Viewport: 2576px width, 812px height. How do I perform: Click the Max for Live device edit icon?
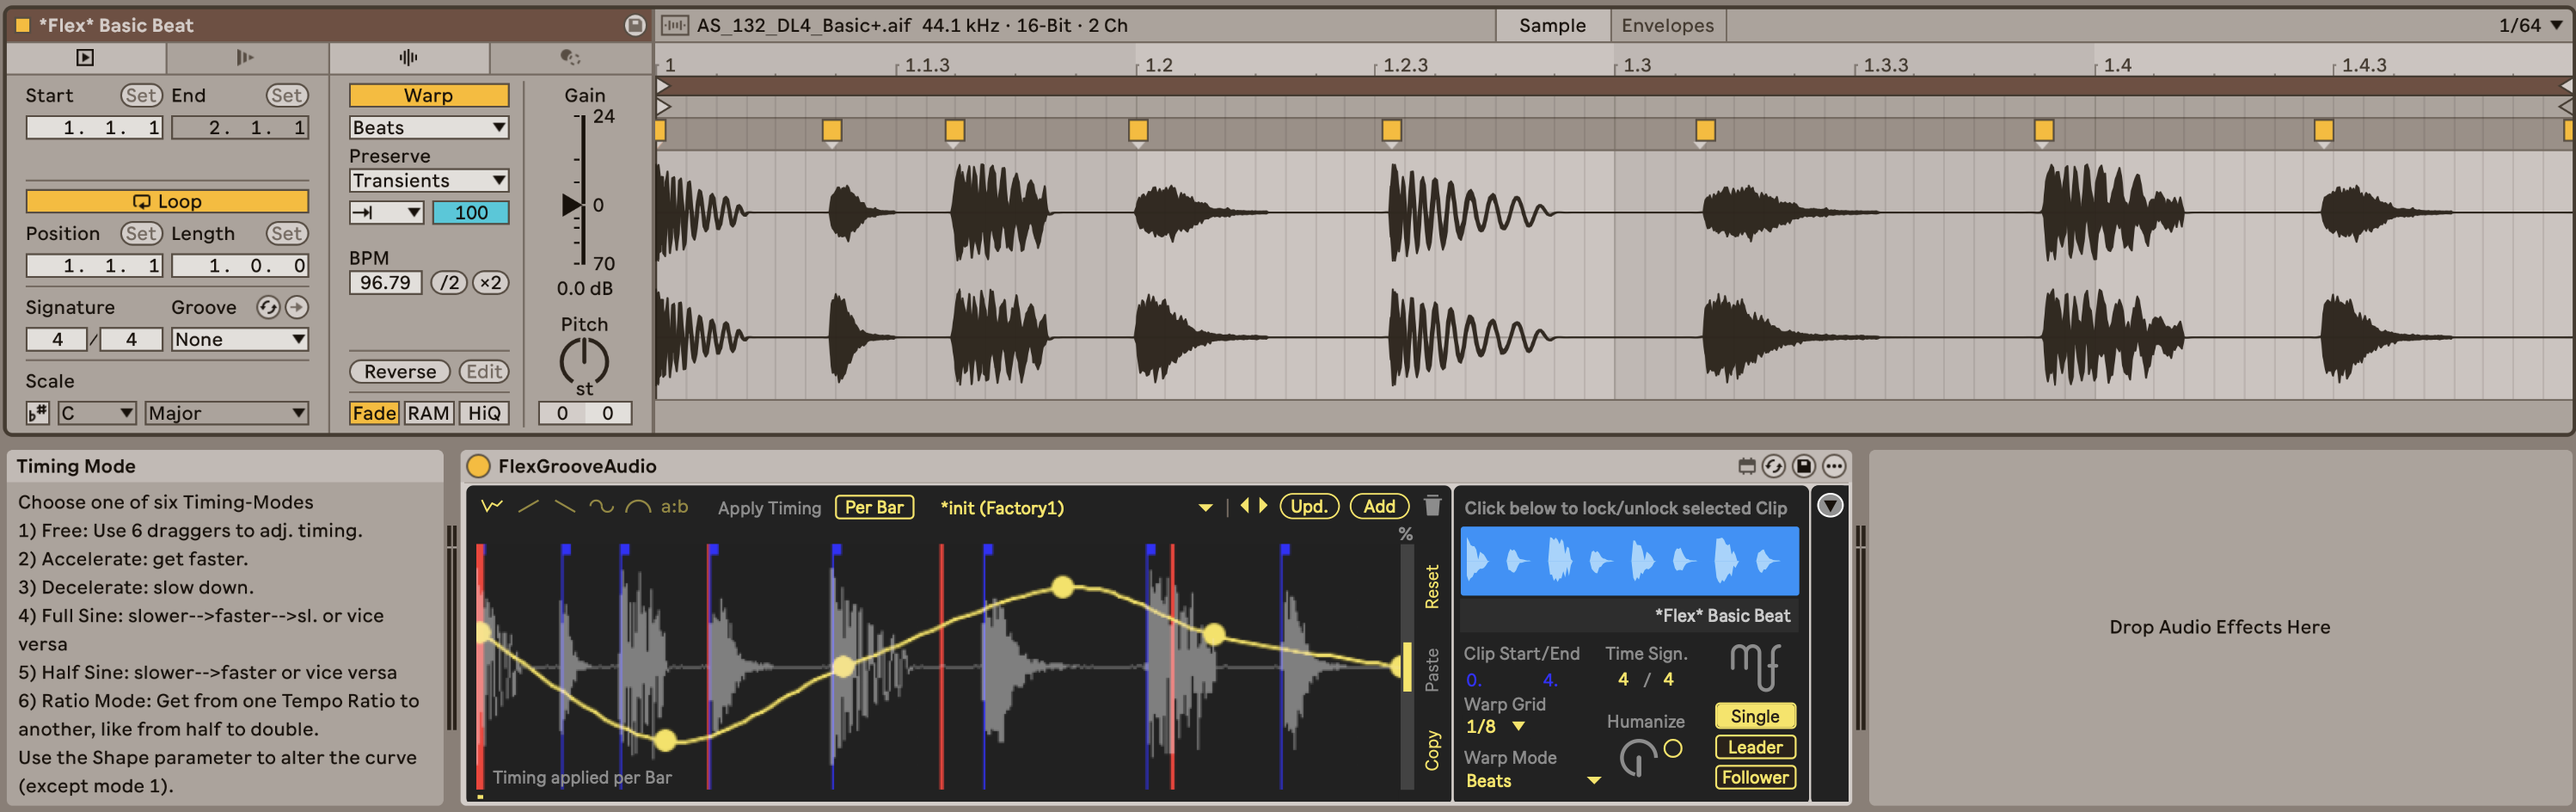(1747, 466)
